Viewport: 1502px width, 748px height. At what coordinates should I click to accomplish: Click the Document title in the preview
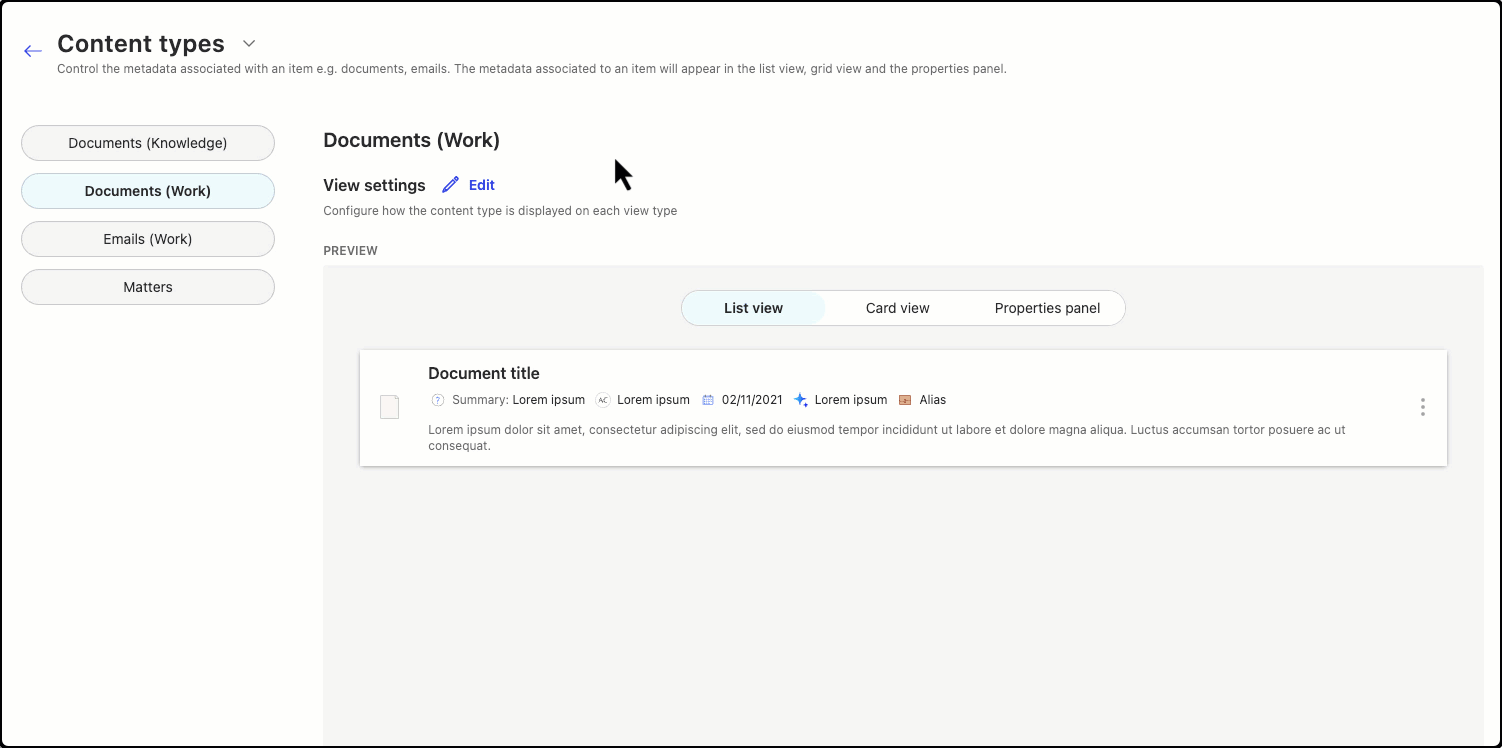[x=483, y=373]
